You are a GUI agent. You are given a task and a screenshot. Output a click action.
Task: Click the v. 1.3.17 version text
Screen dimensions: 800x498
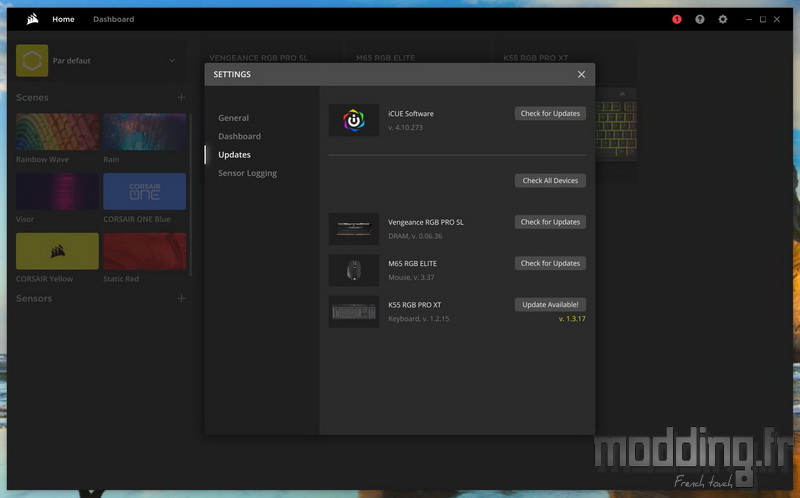tap(572, 318)
